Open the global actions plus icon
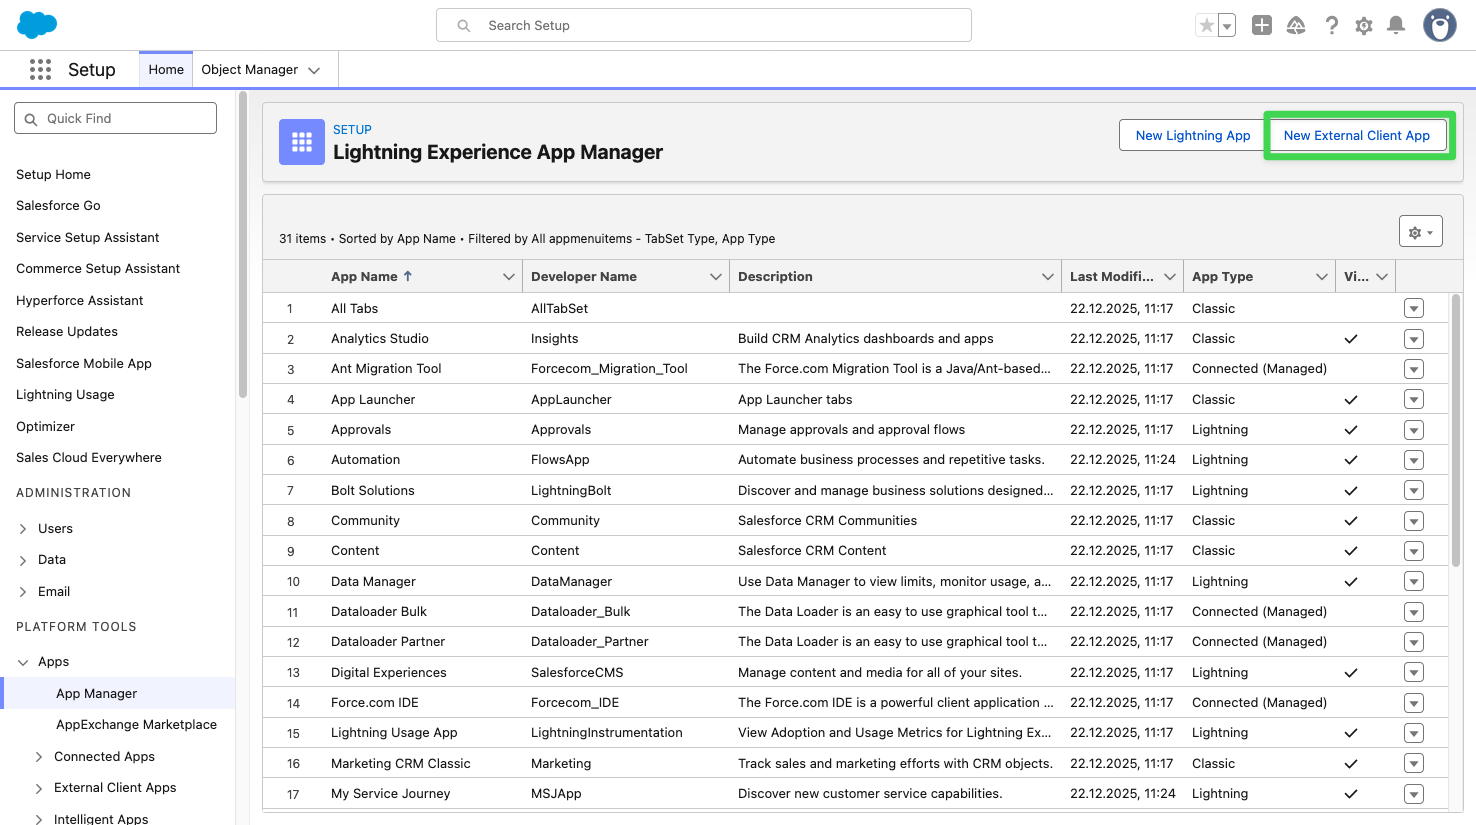 point(1261,25)
